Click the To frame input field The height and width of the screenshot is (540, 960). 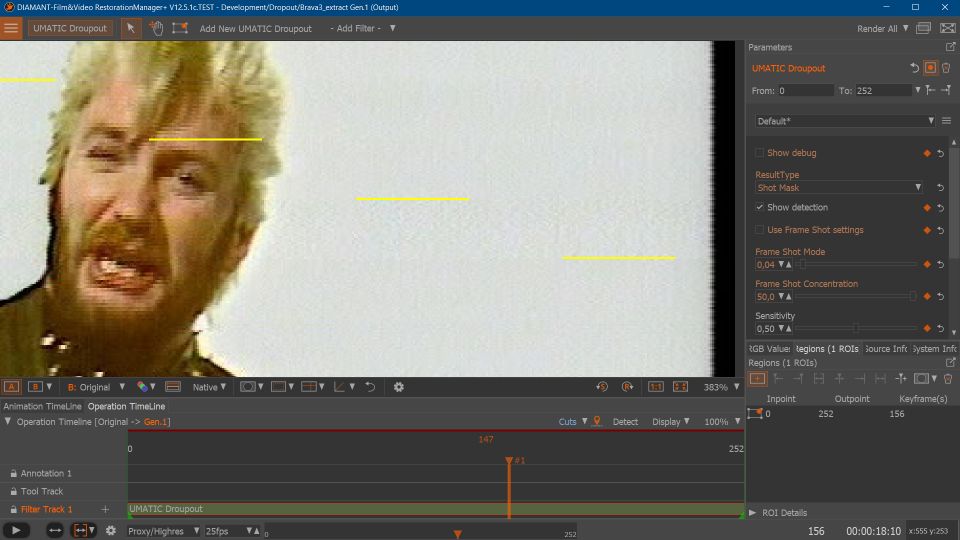(883, 91)
